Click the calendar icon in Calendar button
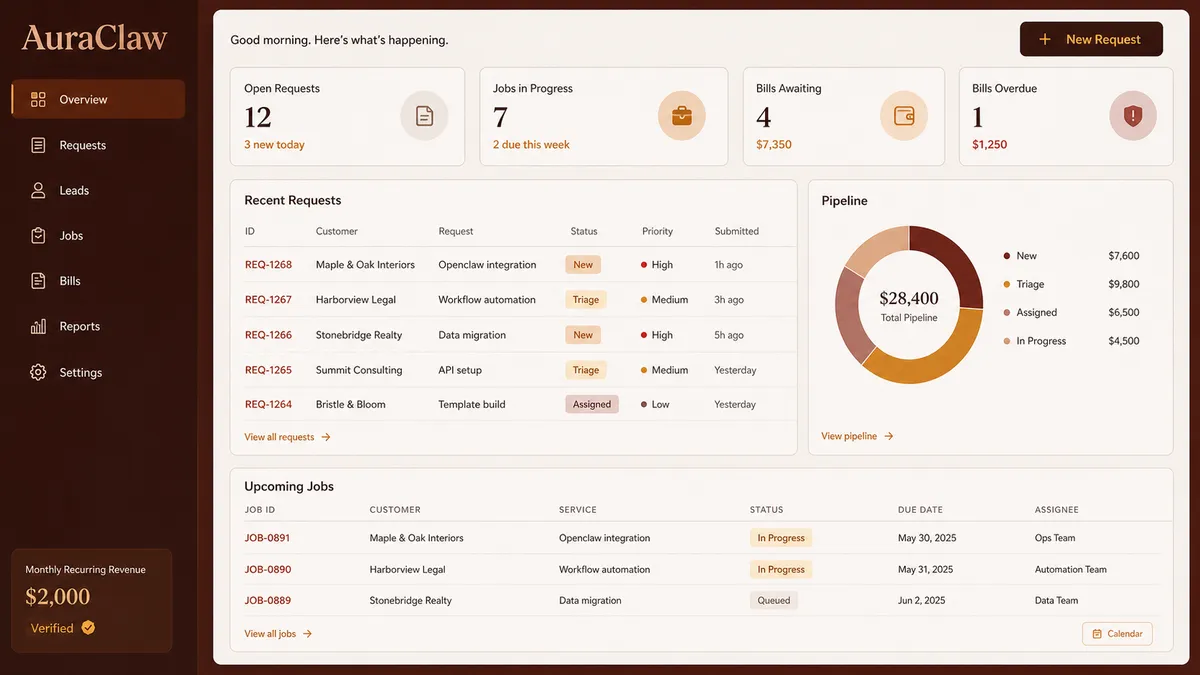This screenshot has width=1200, height=675. coord(1097,634)
